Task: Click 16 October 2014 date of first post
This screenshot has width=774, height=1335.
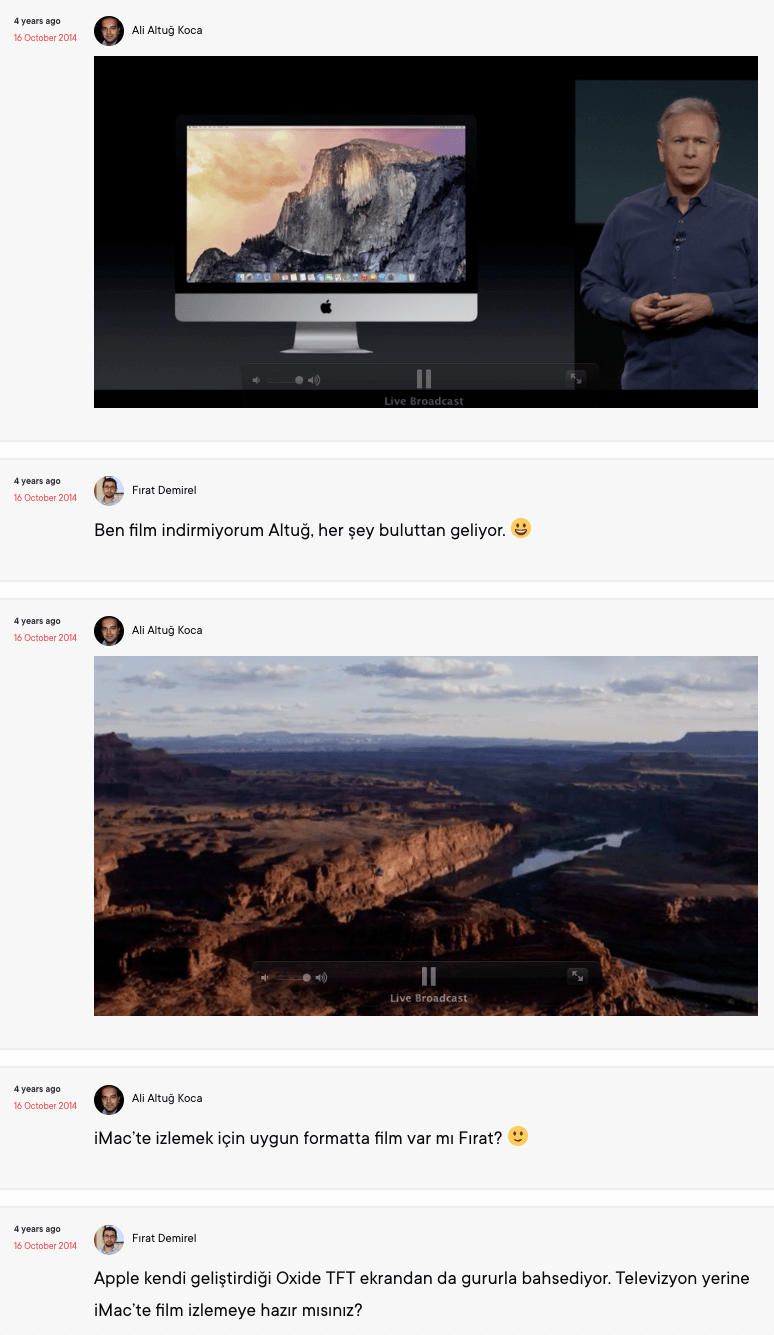Action: 45,38
